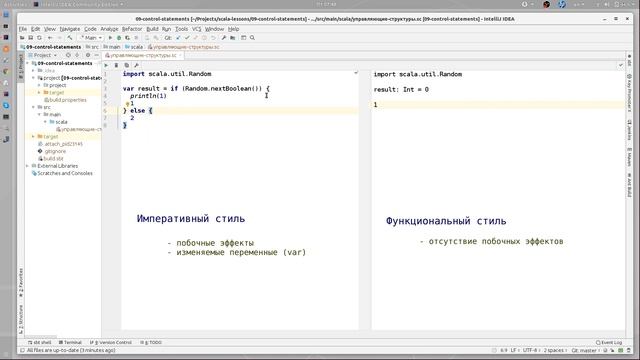Open the File menu
Screen dimensions: 640x360
coord(22,29)
